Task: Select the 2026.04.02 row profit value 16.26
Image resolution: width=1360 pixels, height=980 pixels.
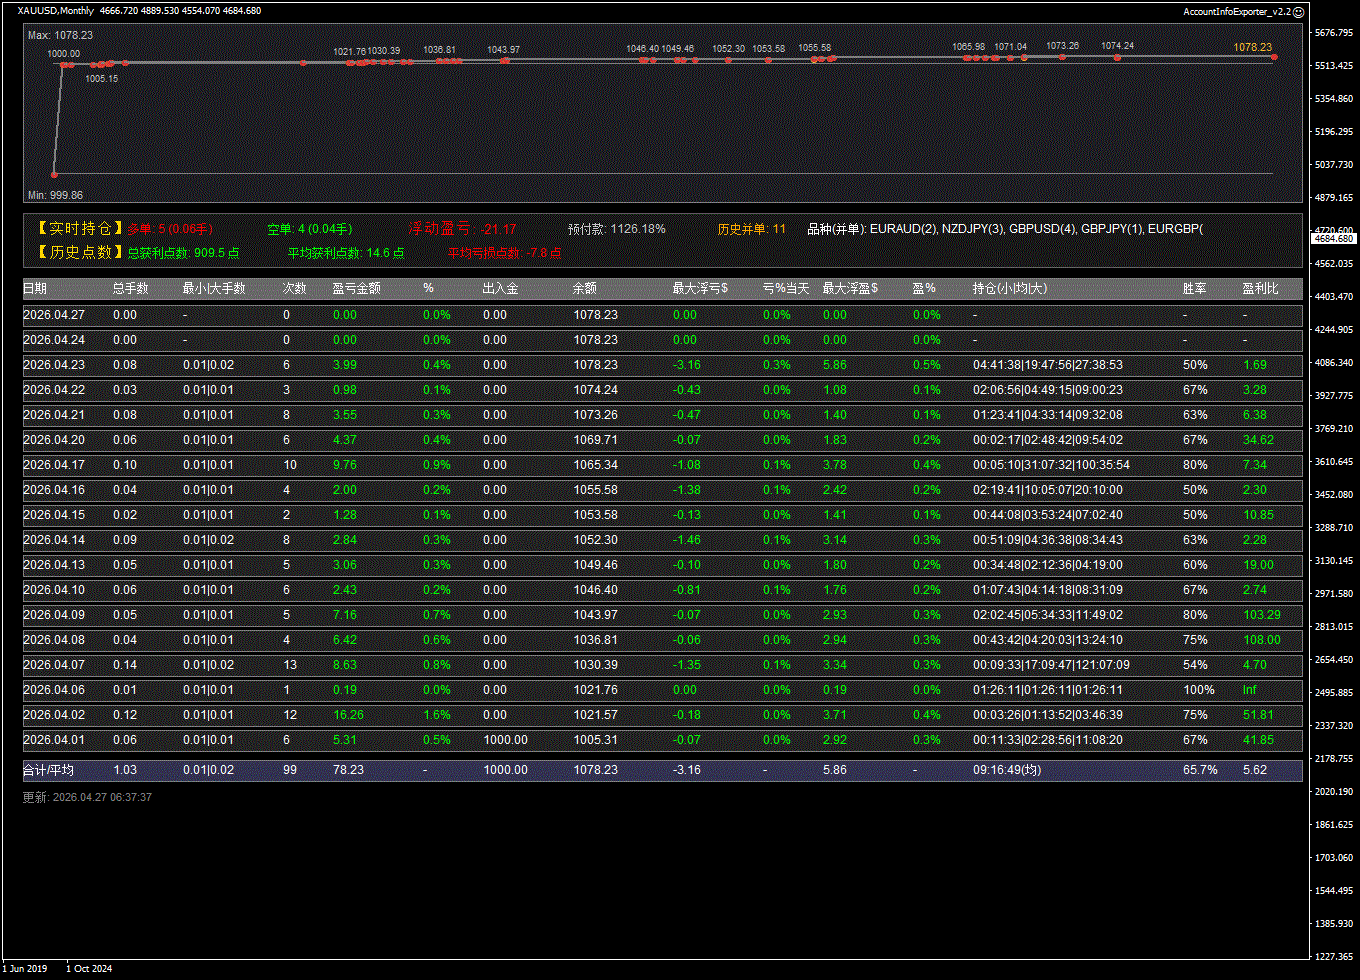Action: click(348, 715)
